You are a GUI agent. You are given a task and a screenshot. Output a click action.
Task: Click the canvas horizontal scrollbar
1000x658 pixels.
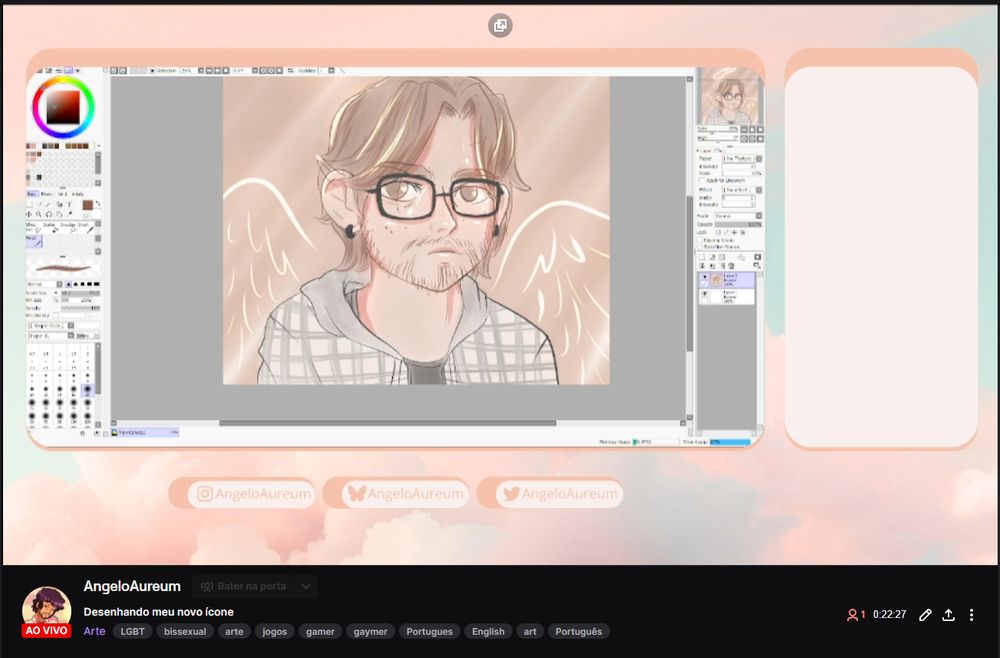pos(388,423)
